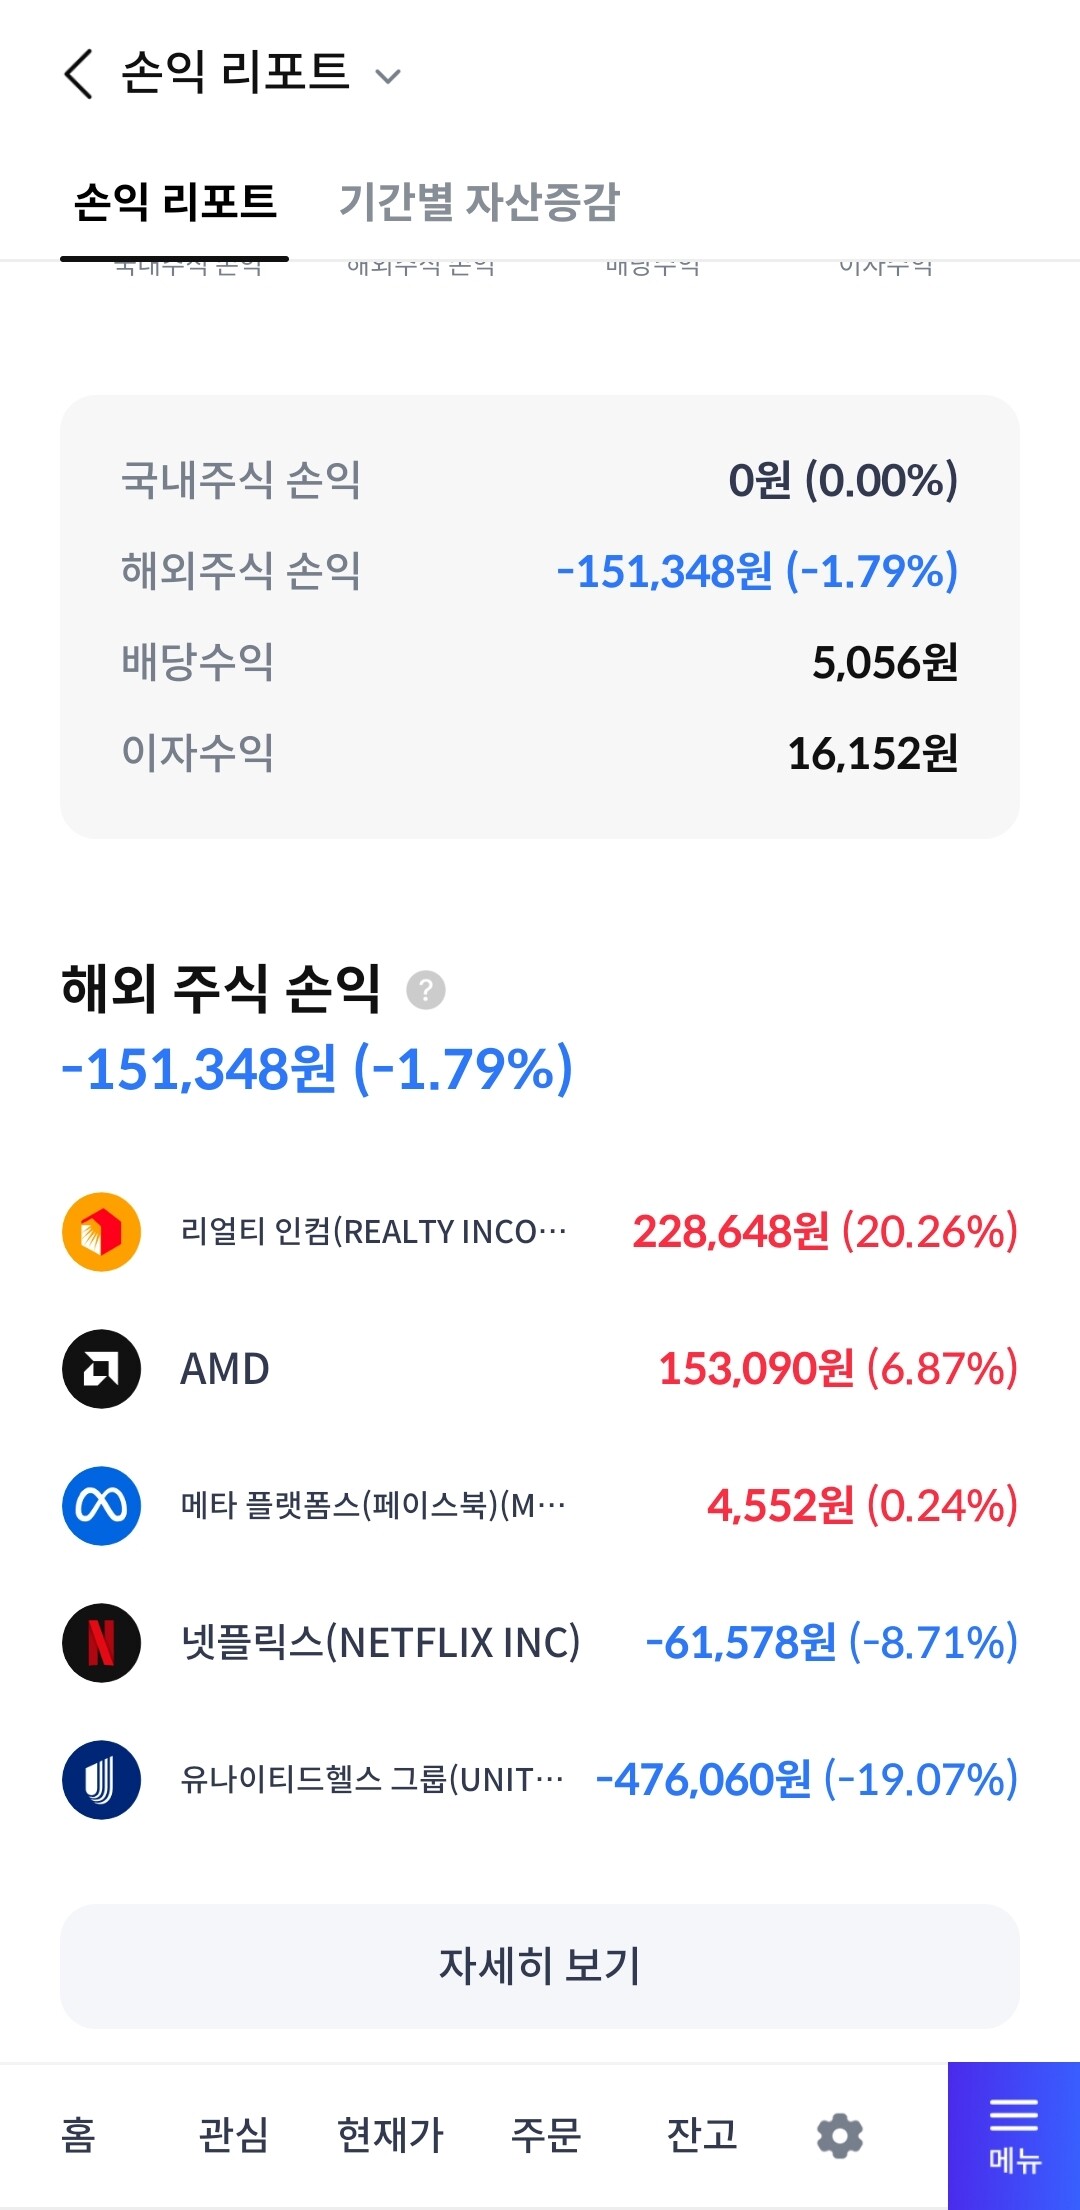Tap the AMD black logo icon
The width and height of the screenshot is (1080, 2210).
pyautogui.click(x=101, y=1369)
